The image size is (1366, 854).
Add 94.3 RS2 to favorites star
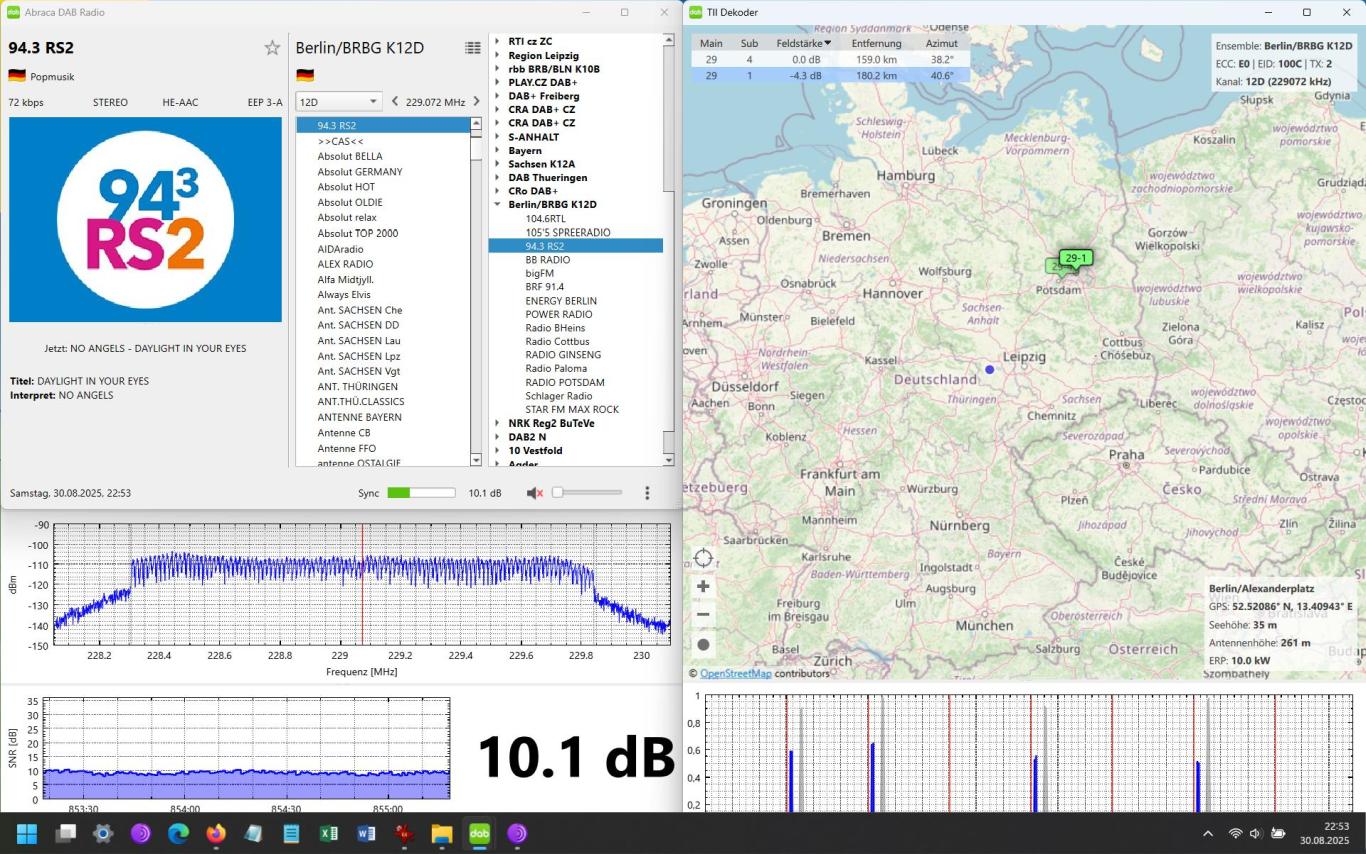[x=272, y=48]
